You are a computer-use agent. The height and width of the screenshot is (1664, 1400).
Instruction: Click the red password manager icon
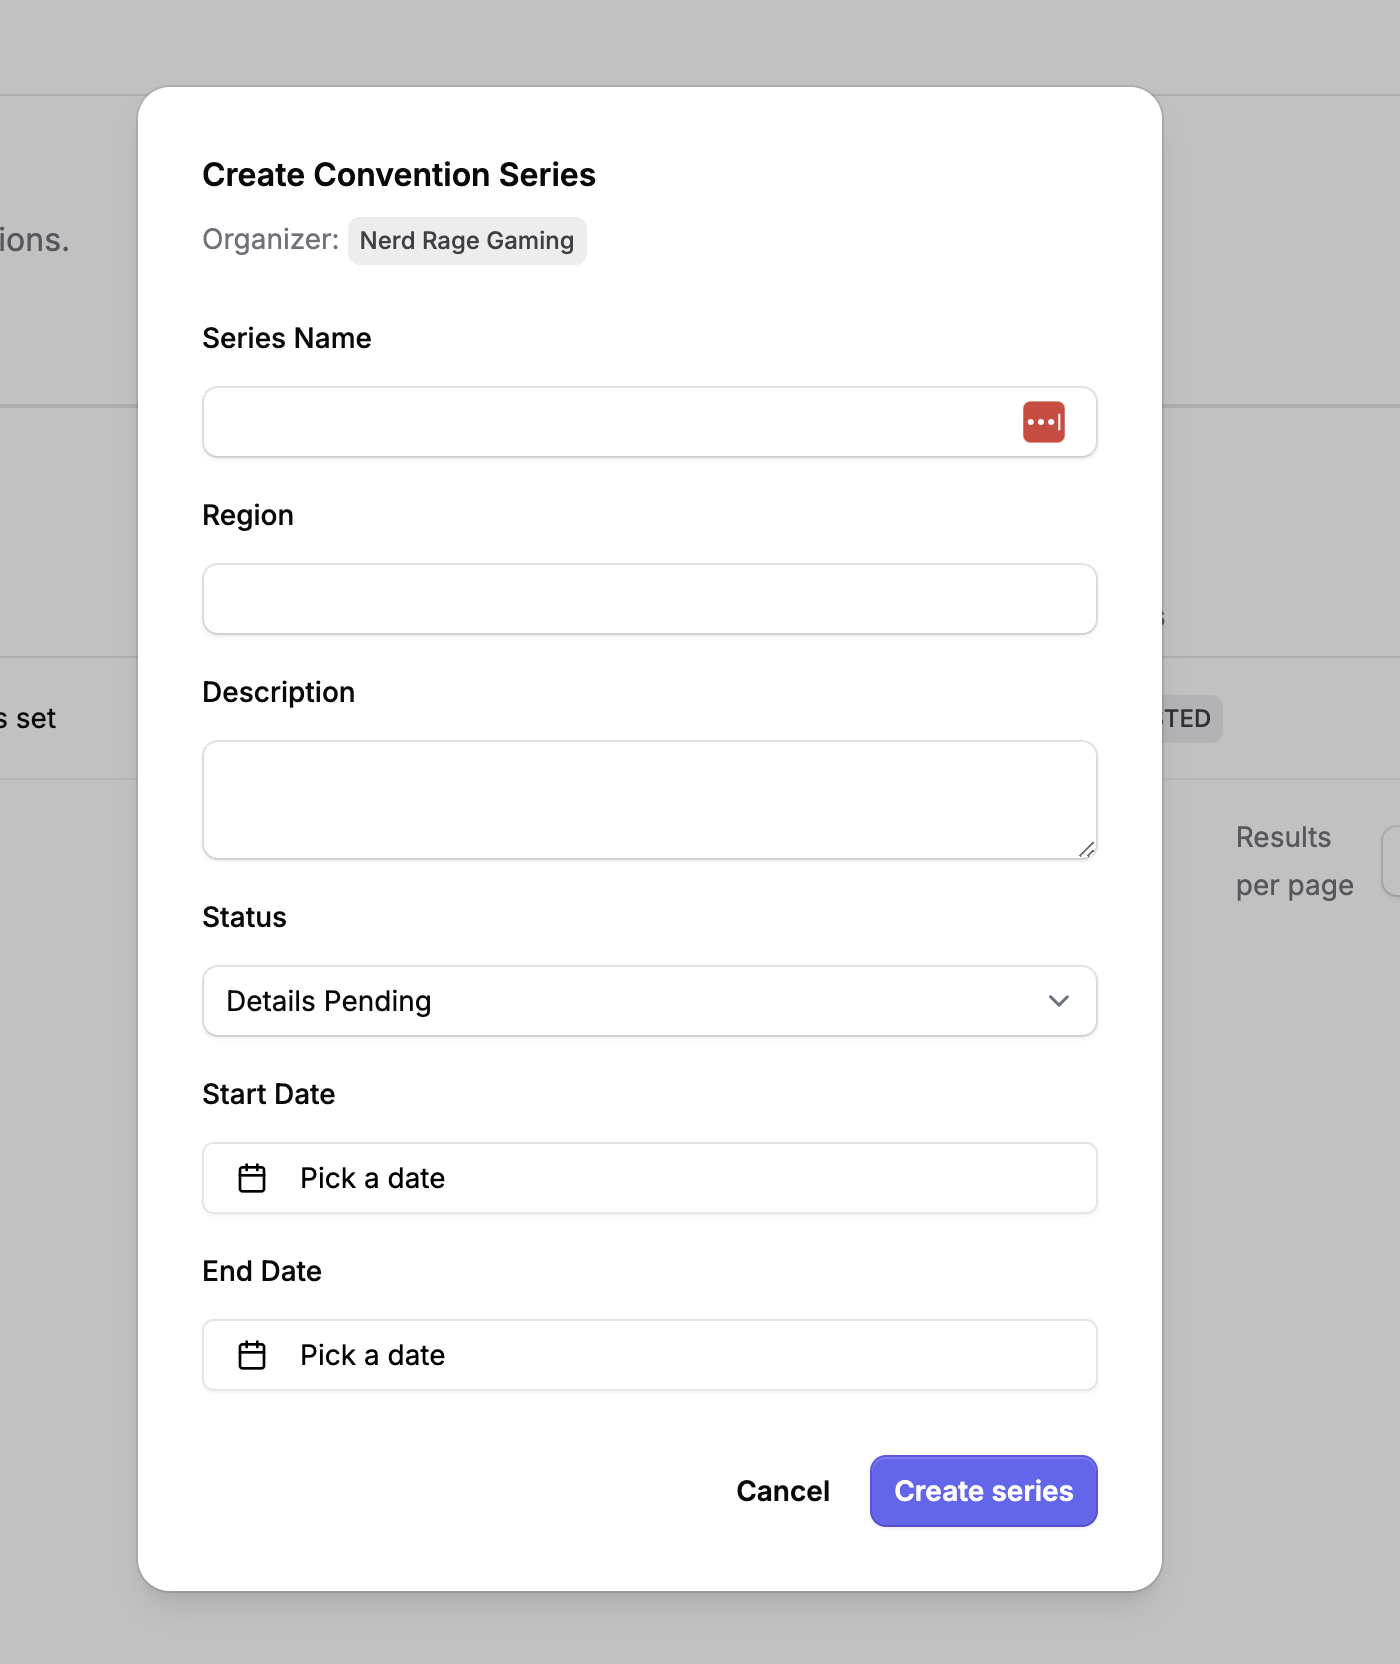click(x=1043, y=422)
